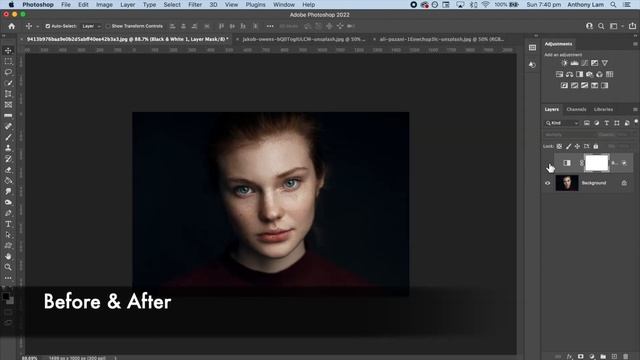Image resolution: width=640 pixels, height=360 pixels.
Task: Add a Curves adjustment
Action: pos(584,63)
